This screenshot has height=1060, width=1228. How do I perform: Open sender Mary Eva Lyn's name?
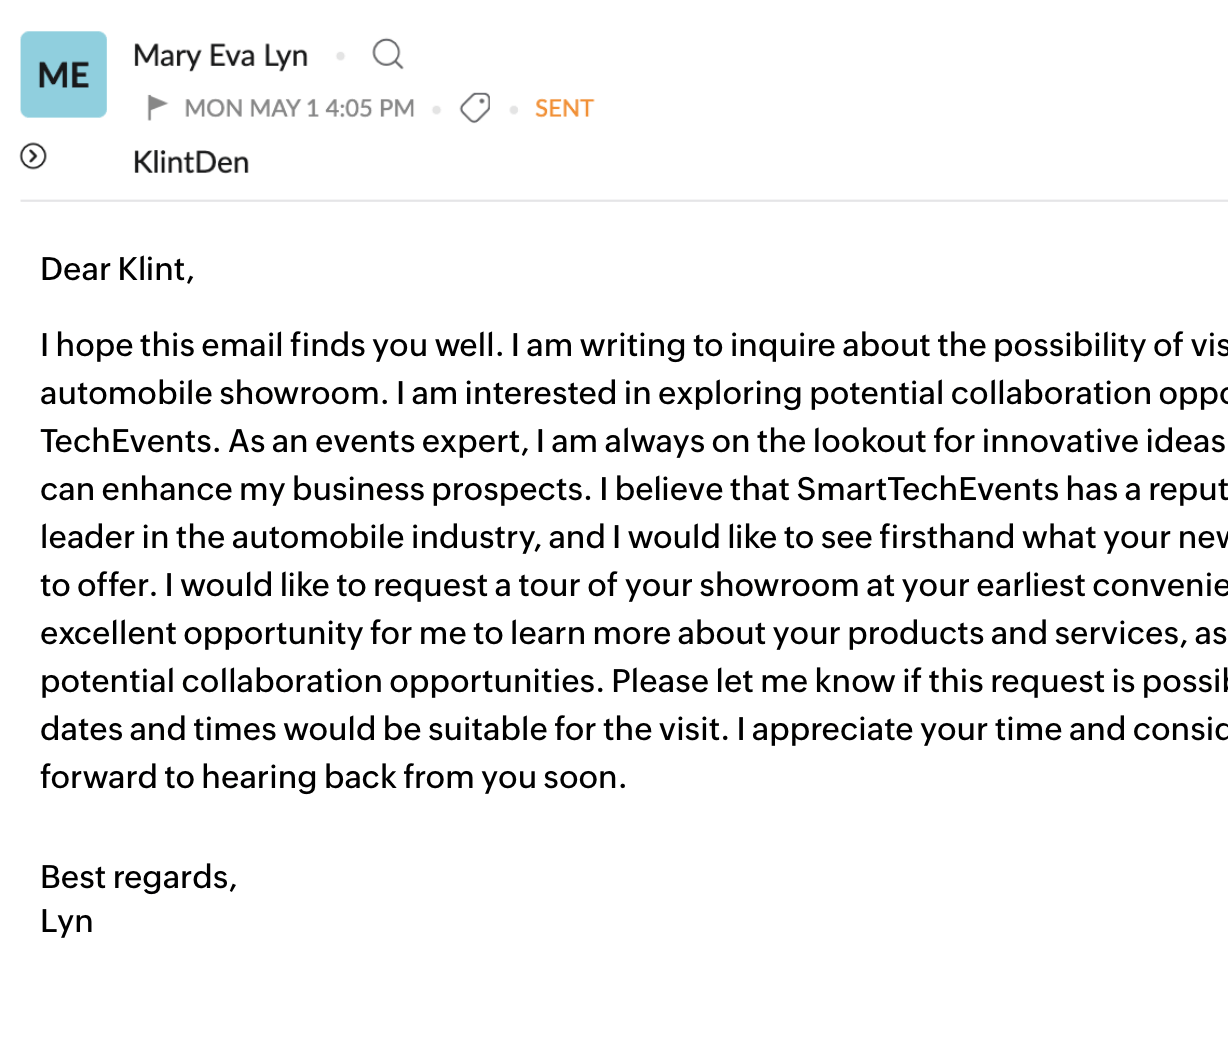[220, 55]
